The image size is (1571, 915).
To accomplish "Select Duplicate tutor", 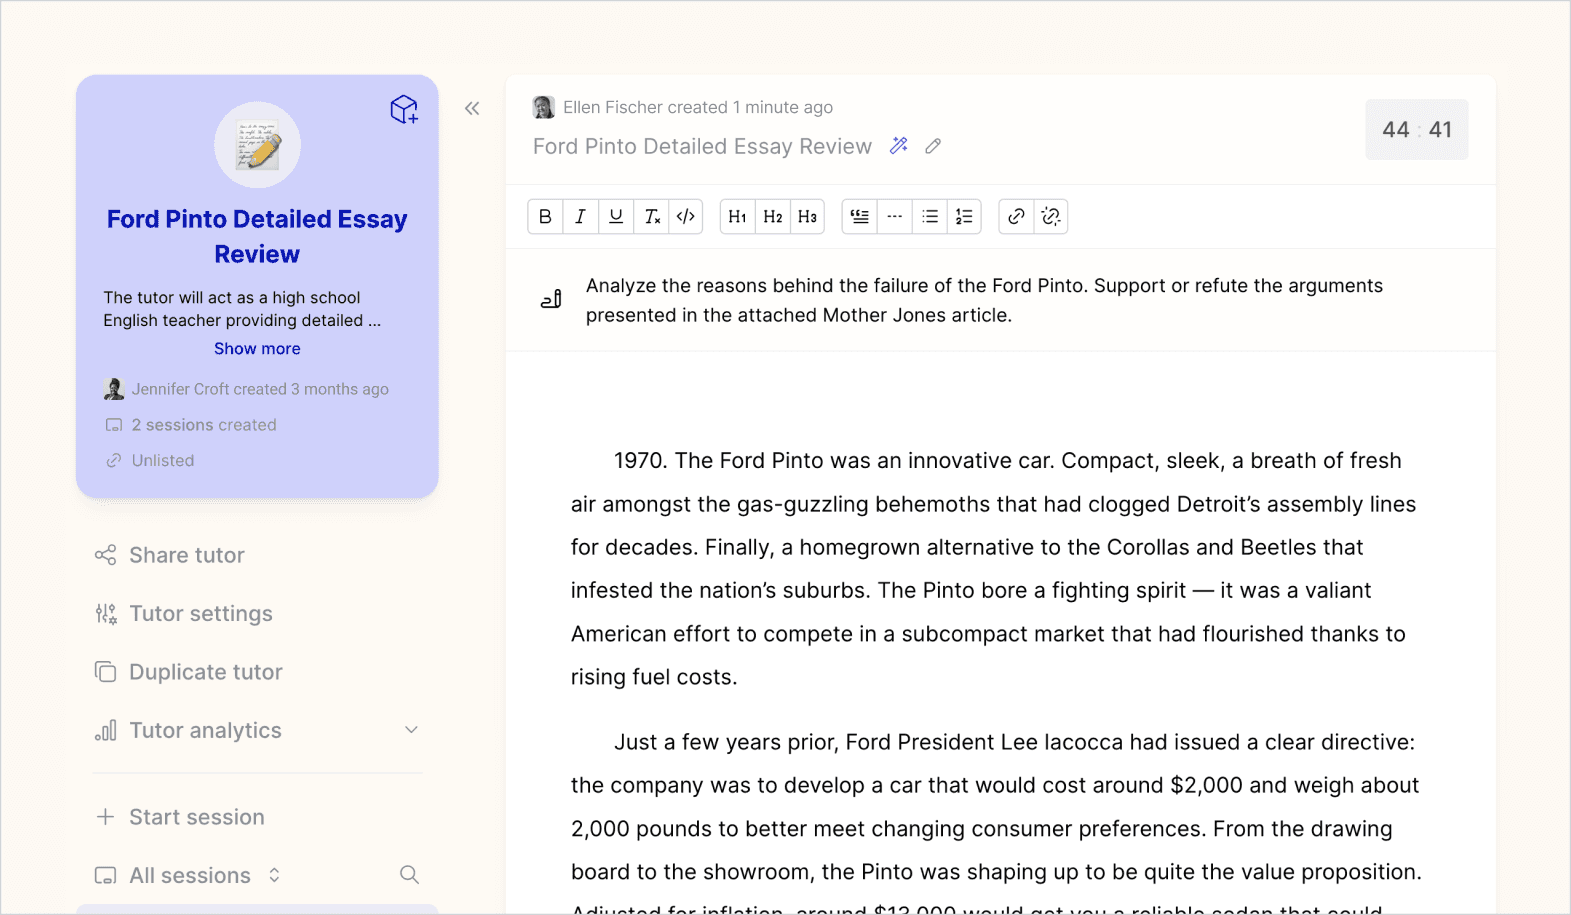I will click(189, 672).
